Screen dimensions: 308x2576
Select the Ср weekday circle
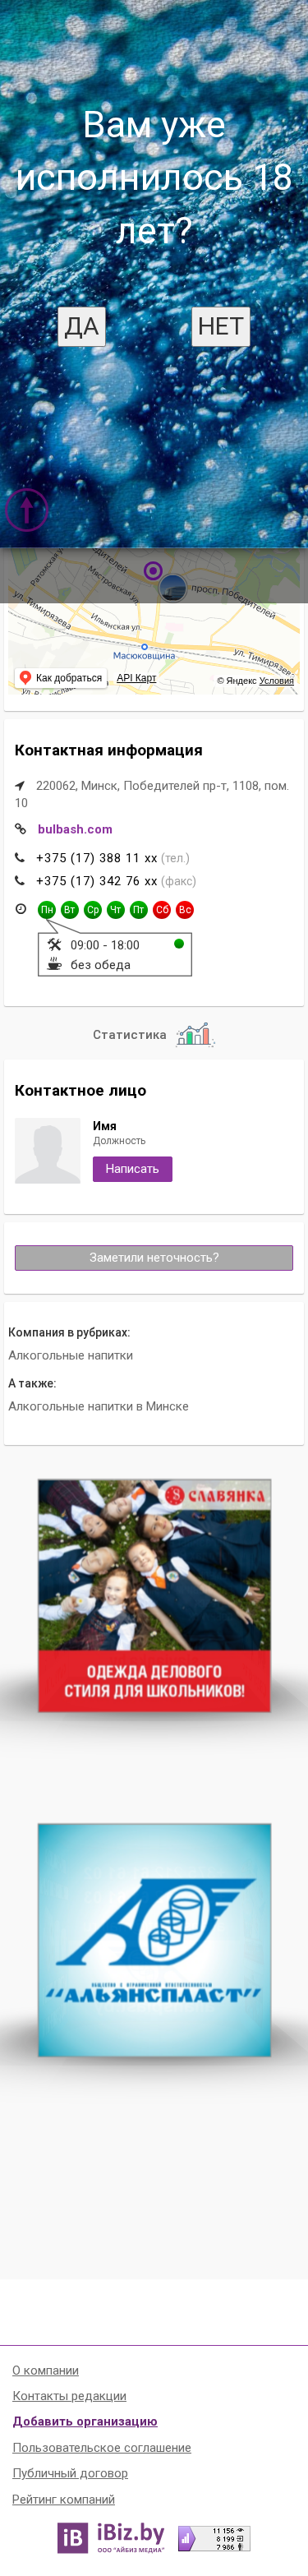[93, 910]
